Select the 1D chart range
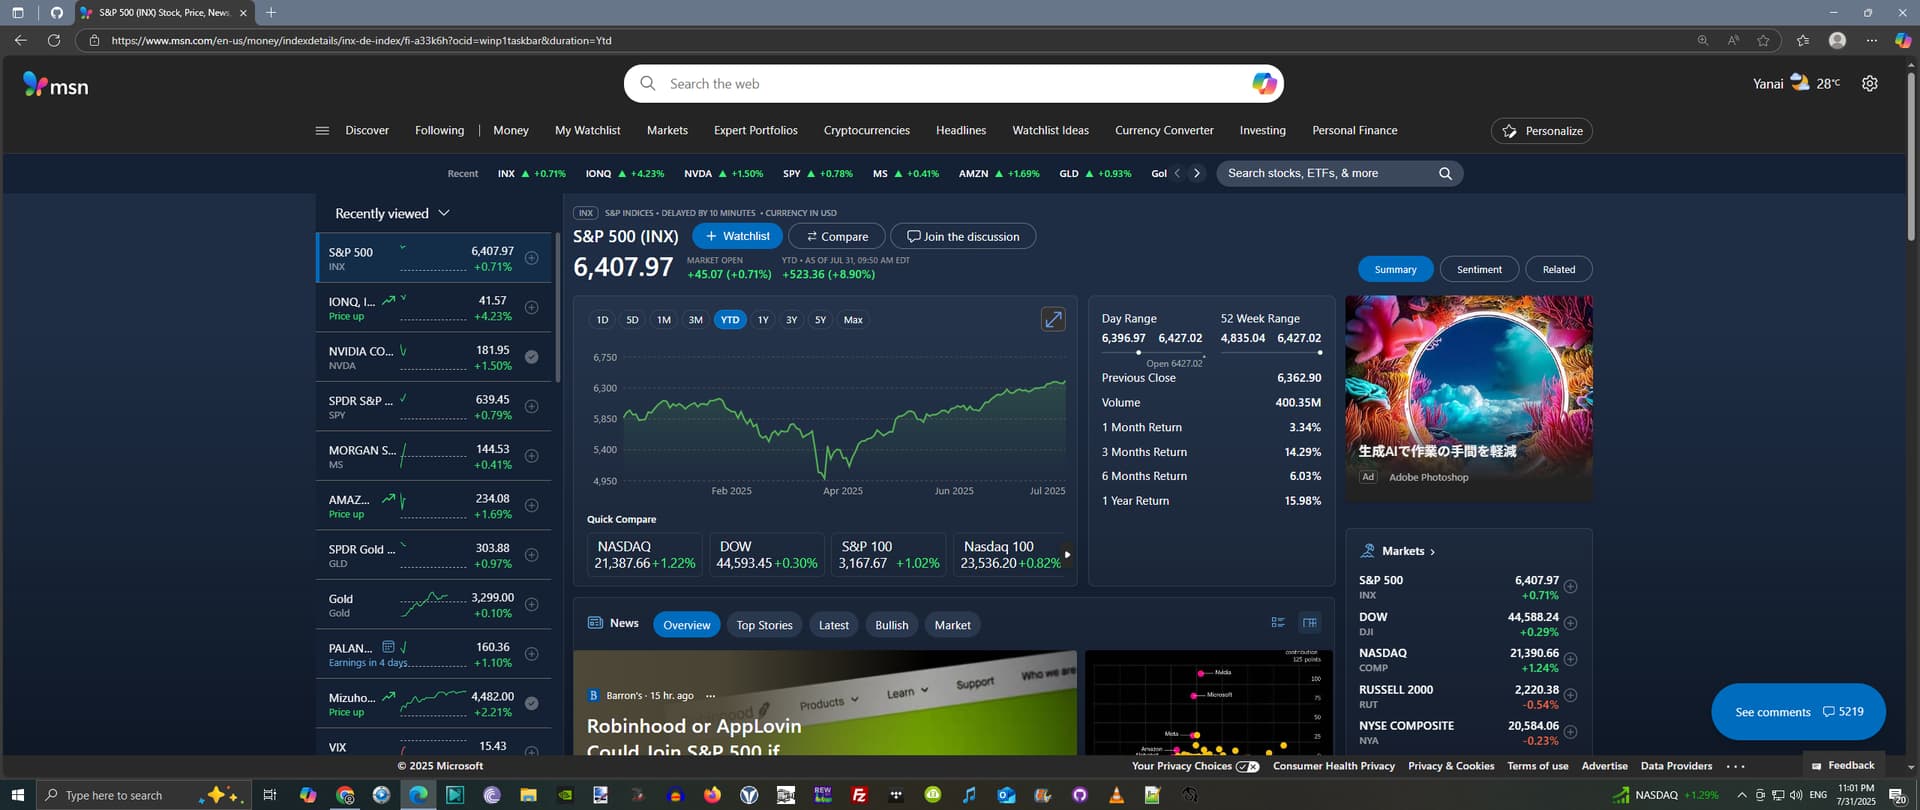Image resolution: width=1920 pixels, height=810 pixels. [602, 320]
